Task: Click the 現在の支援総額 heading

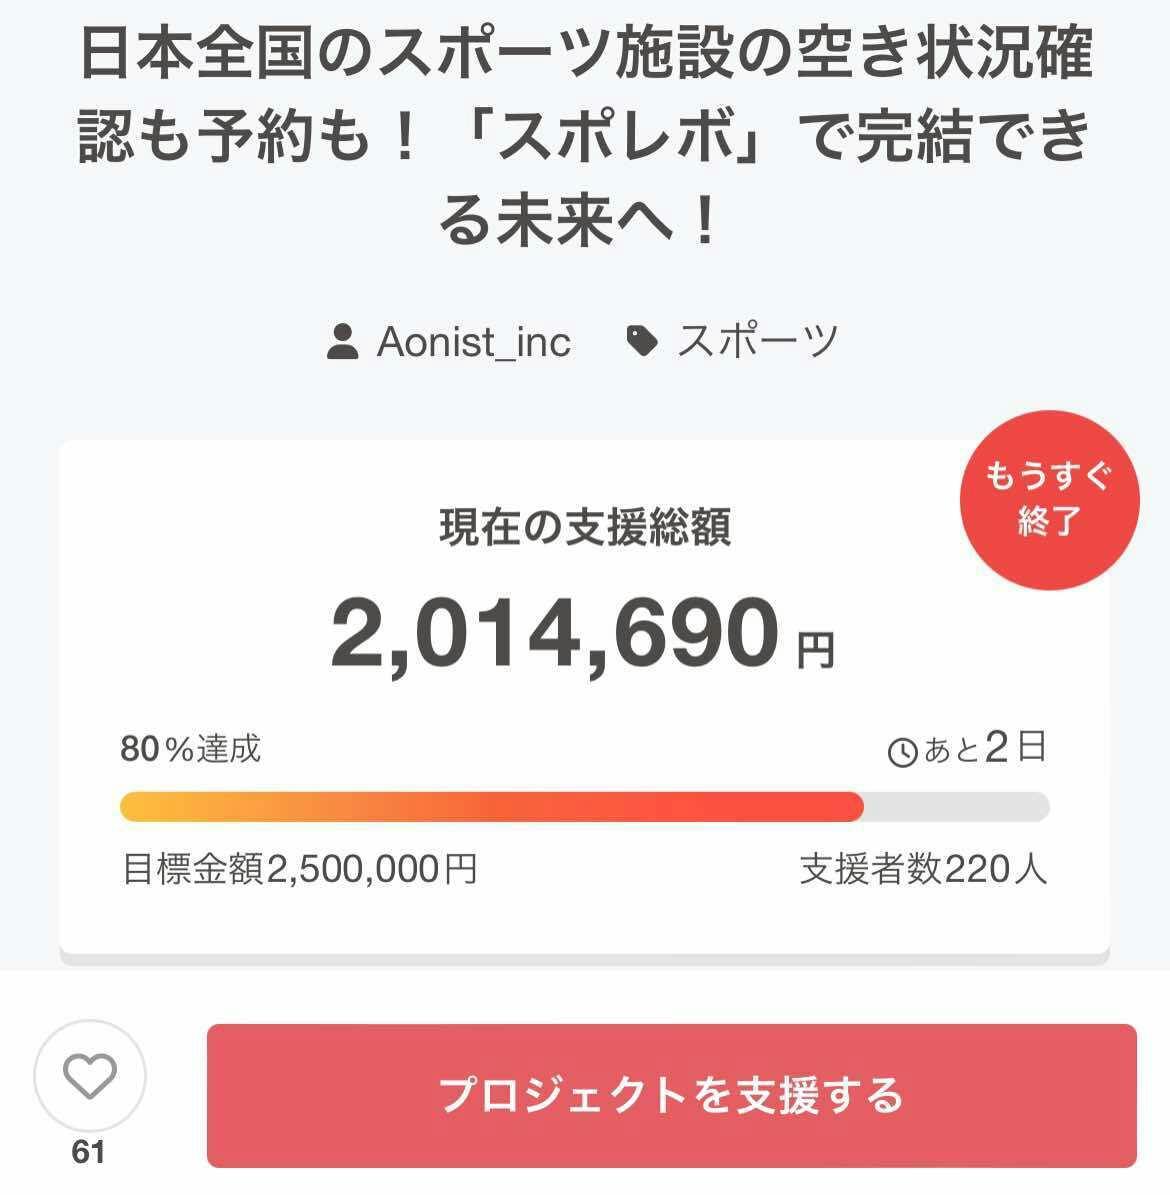Action: click(x=585, y=527)
